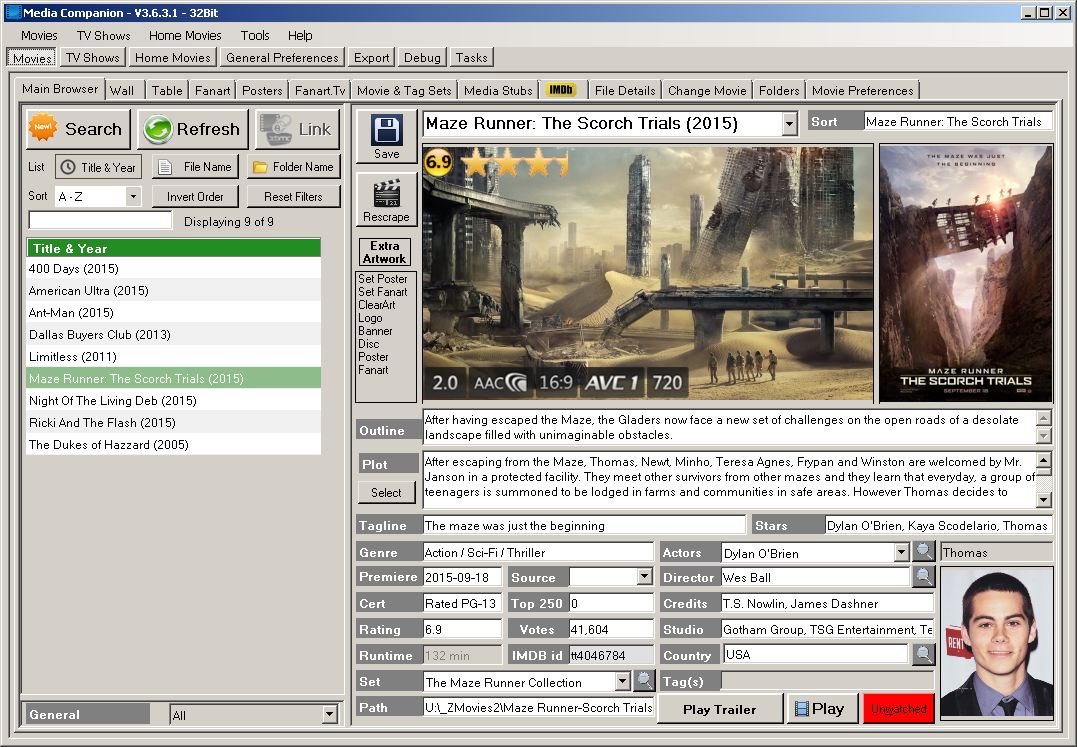Screen dimensions: 1077x747
Task: Click the Play Trailer button
Action: [x=719, y=709]
